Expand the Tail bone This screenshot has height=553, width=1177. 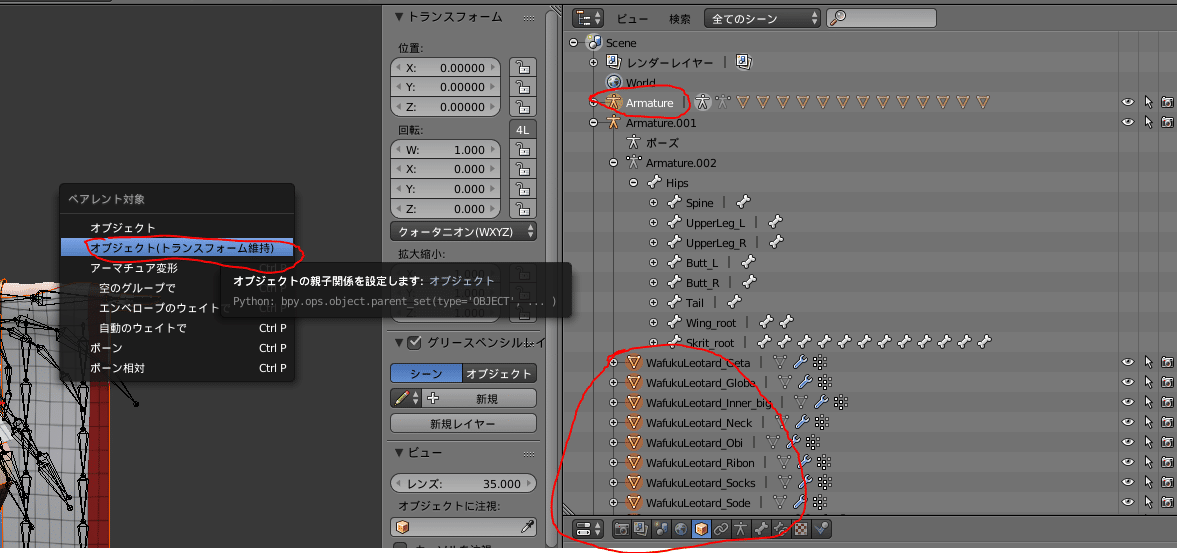point(653,302)
